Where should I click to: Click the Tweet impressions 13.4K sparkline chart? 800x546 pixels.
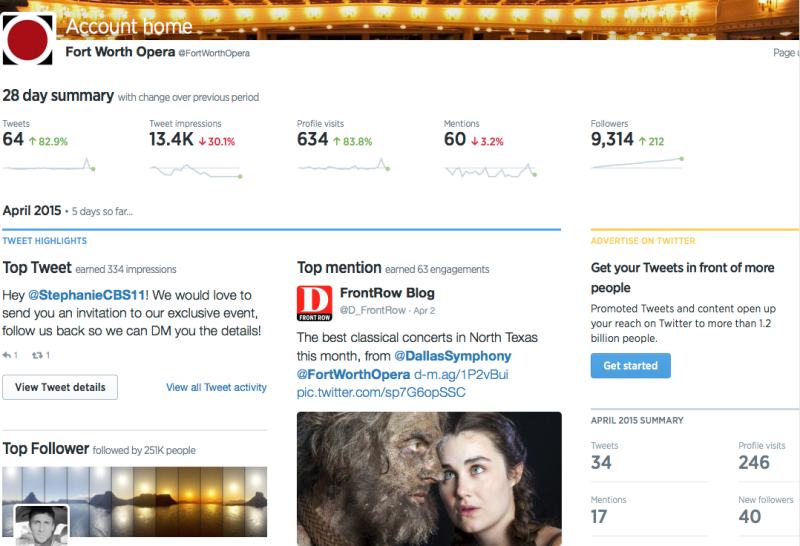click(195, 169)
